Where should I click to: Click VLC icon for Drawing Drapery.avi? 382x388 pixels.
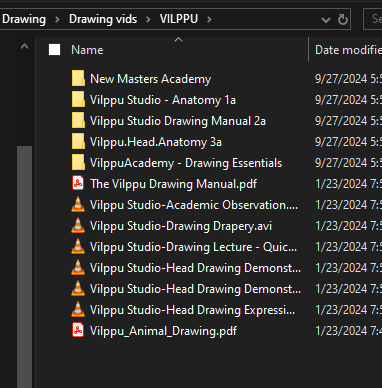point(78,226)
